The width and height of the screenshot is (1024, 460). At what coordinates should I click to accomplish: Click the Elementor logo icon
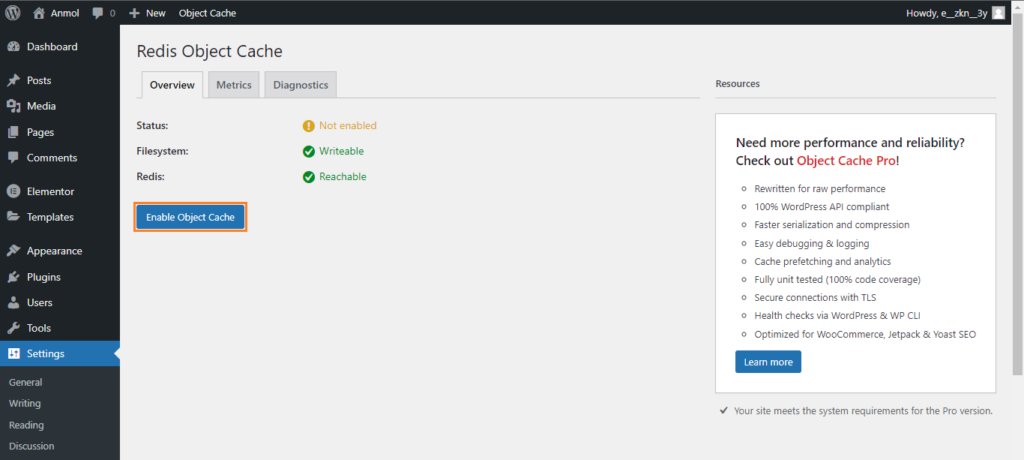(x=13, y=192)
